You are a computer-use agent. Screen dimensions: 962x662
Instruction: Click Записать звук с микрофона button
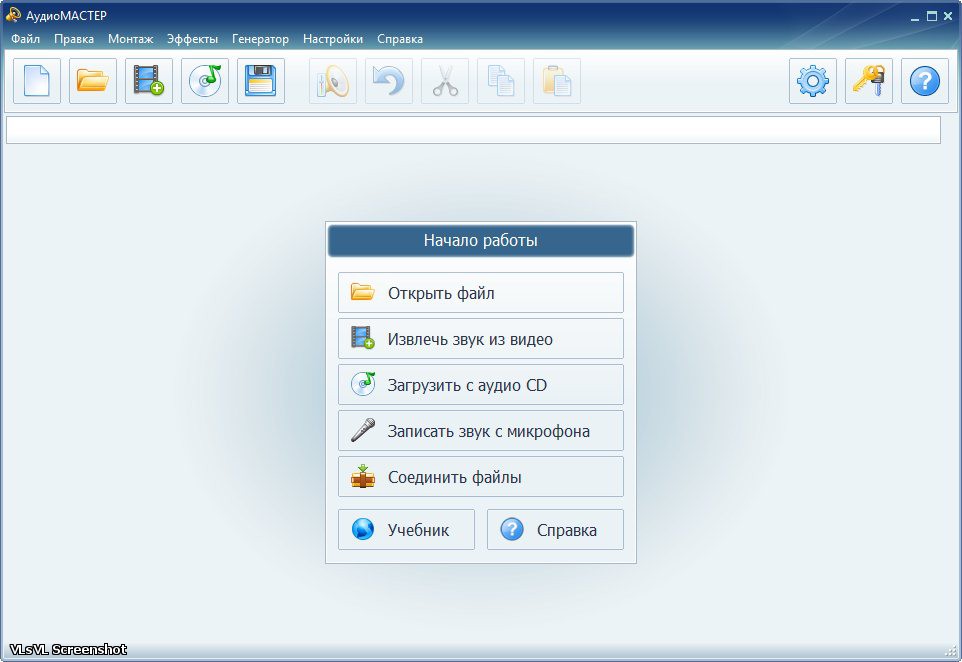point(480,431)
